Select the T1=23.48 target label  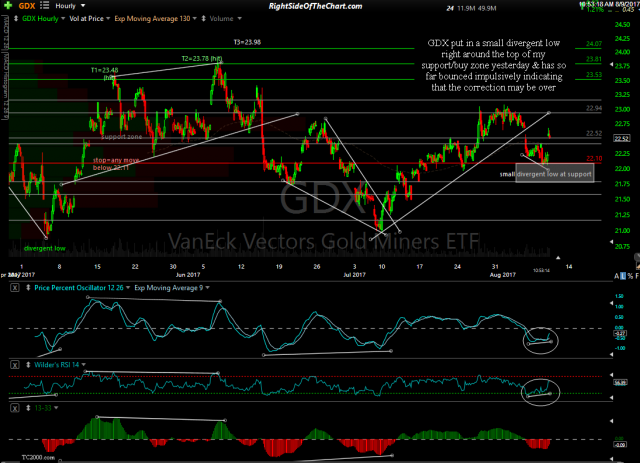(x=104, y=73)
